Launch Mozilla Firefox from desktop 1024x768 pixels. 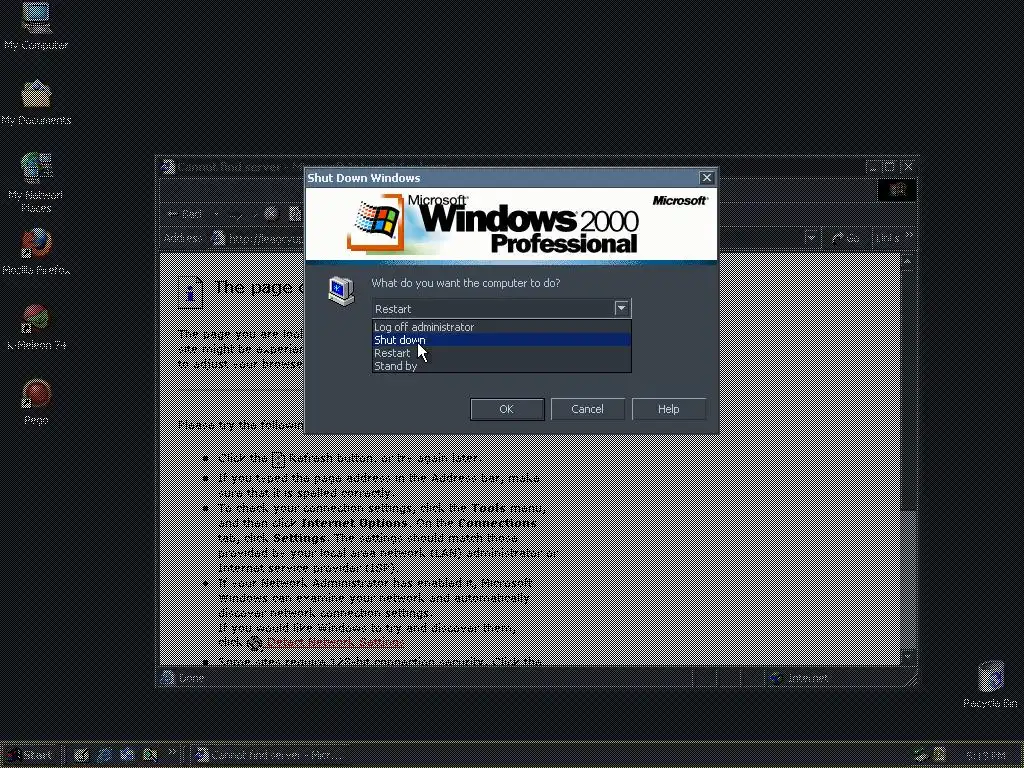point(36,251)
